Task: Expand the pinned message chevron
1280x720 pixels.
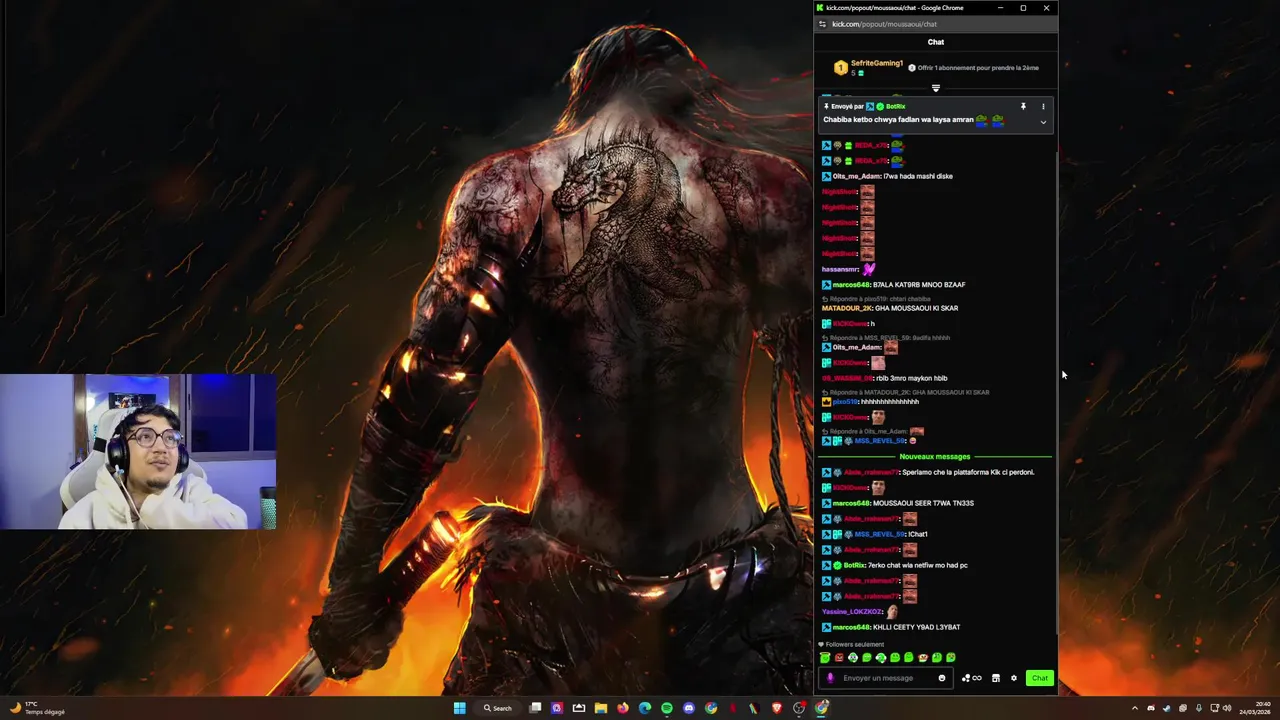Action: 1043,122
